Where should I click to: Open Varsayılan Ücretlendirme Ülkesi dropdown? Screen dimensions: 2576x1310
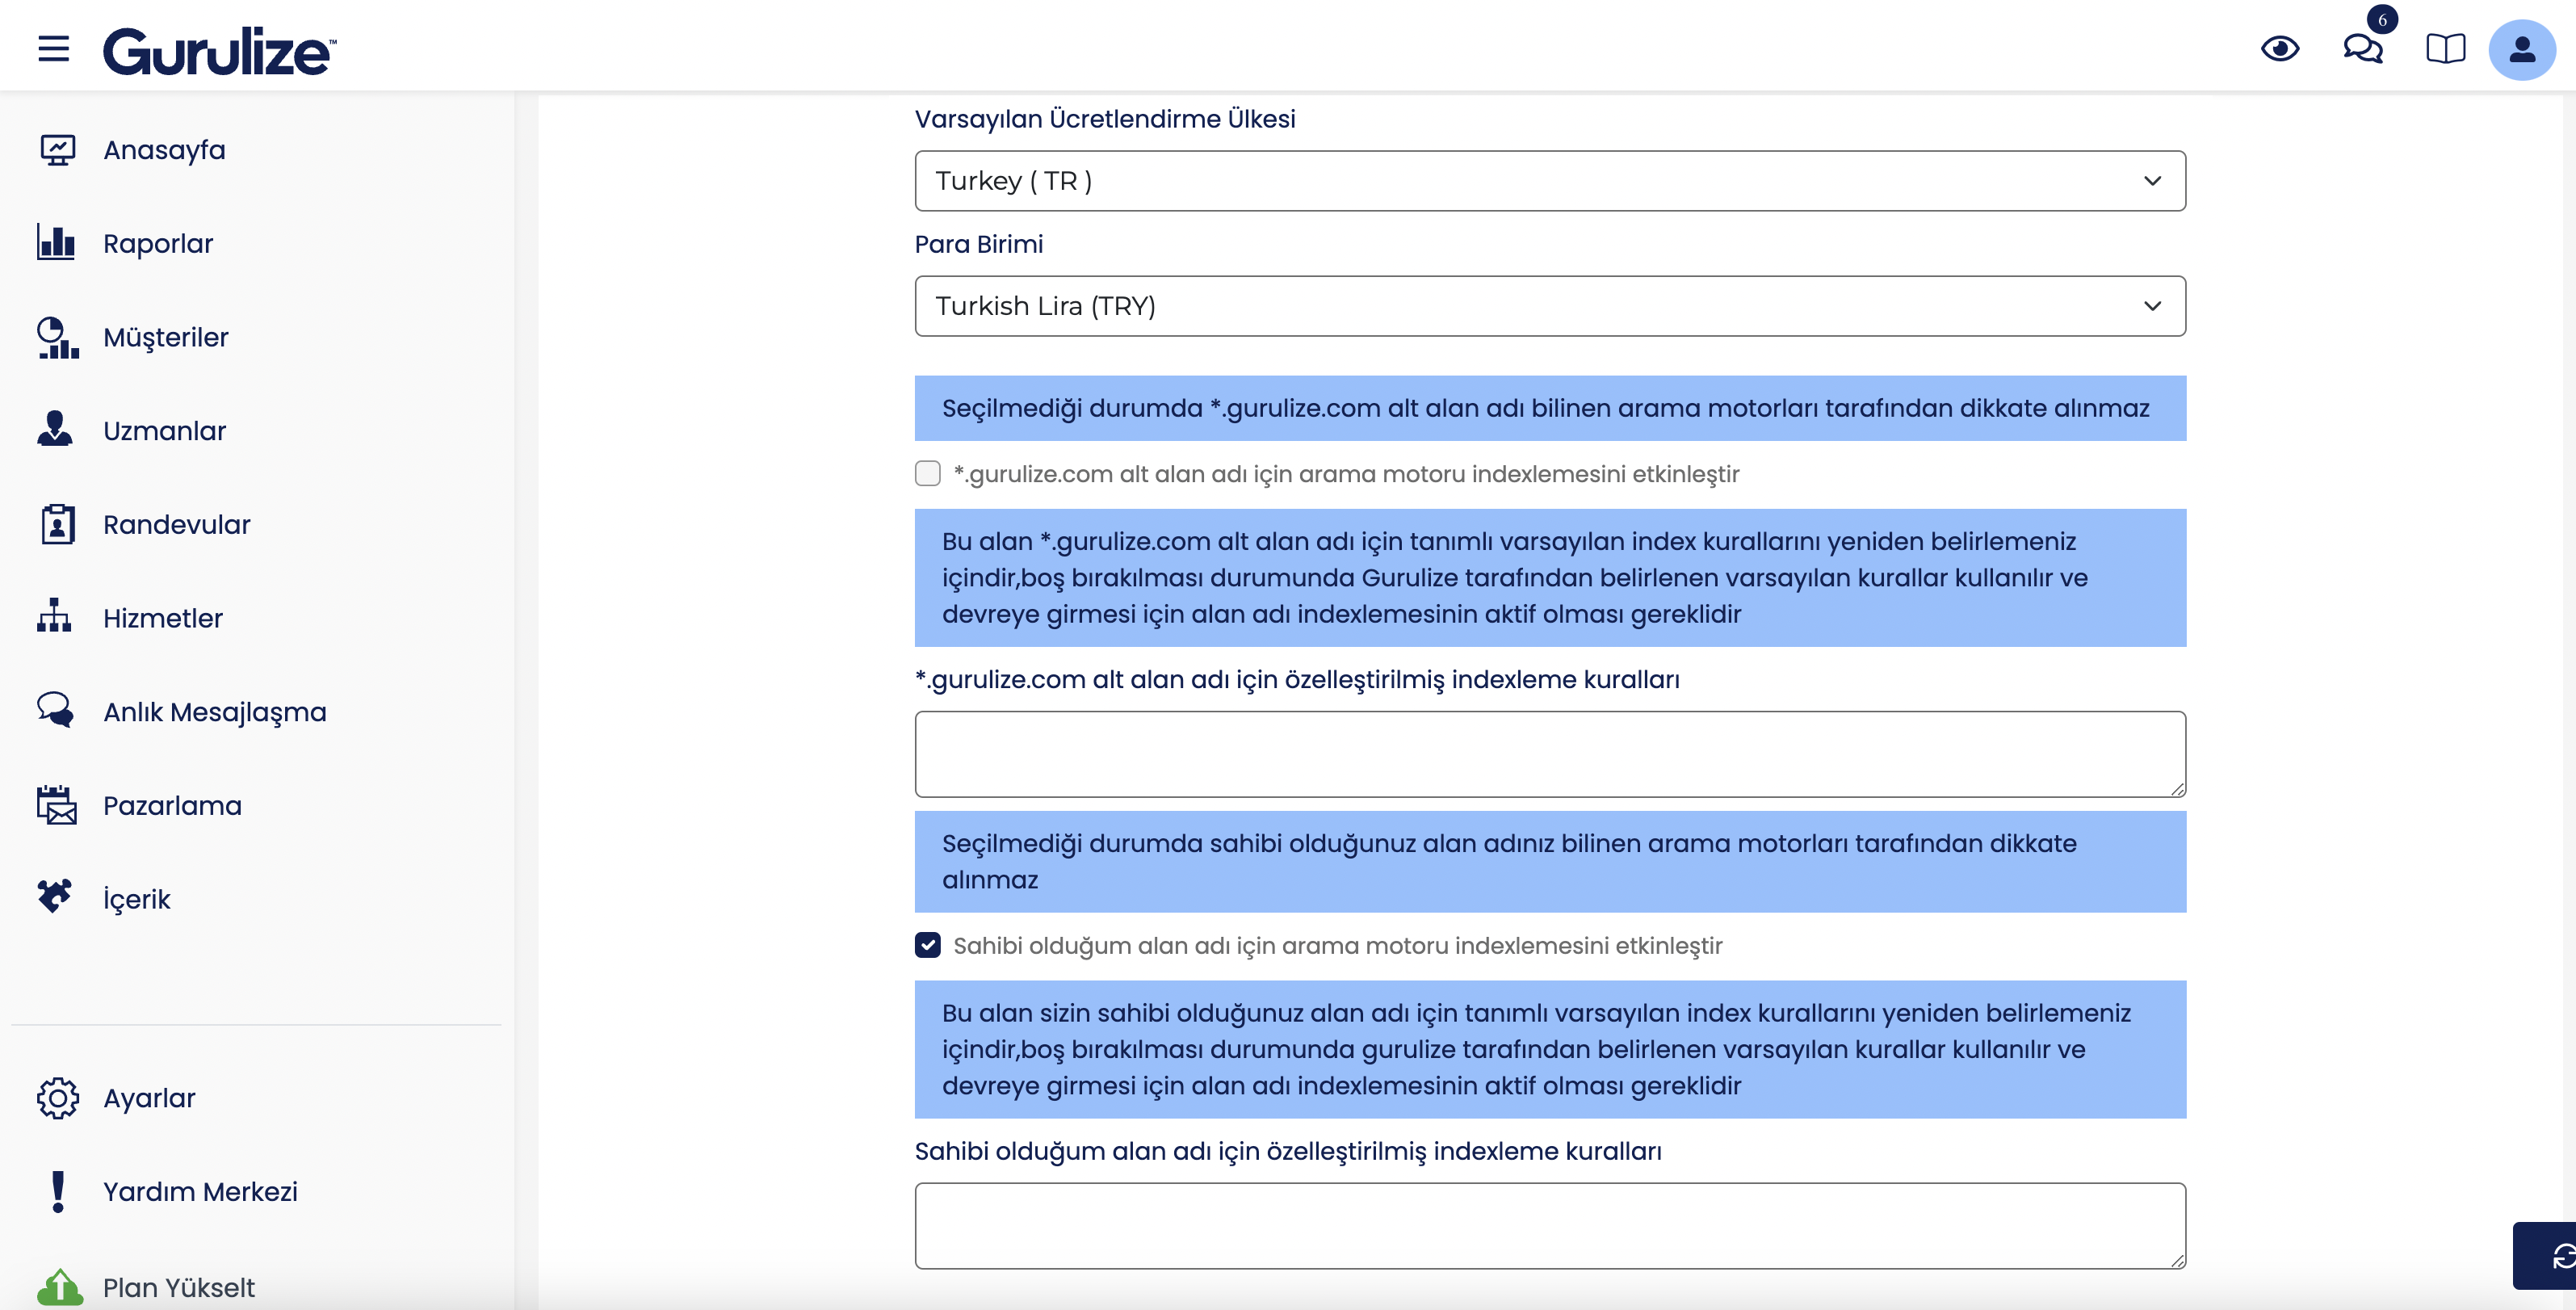pos(1548,181)
